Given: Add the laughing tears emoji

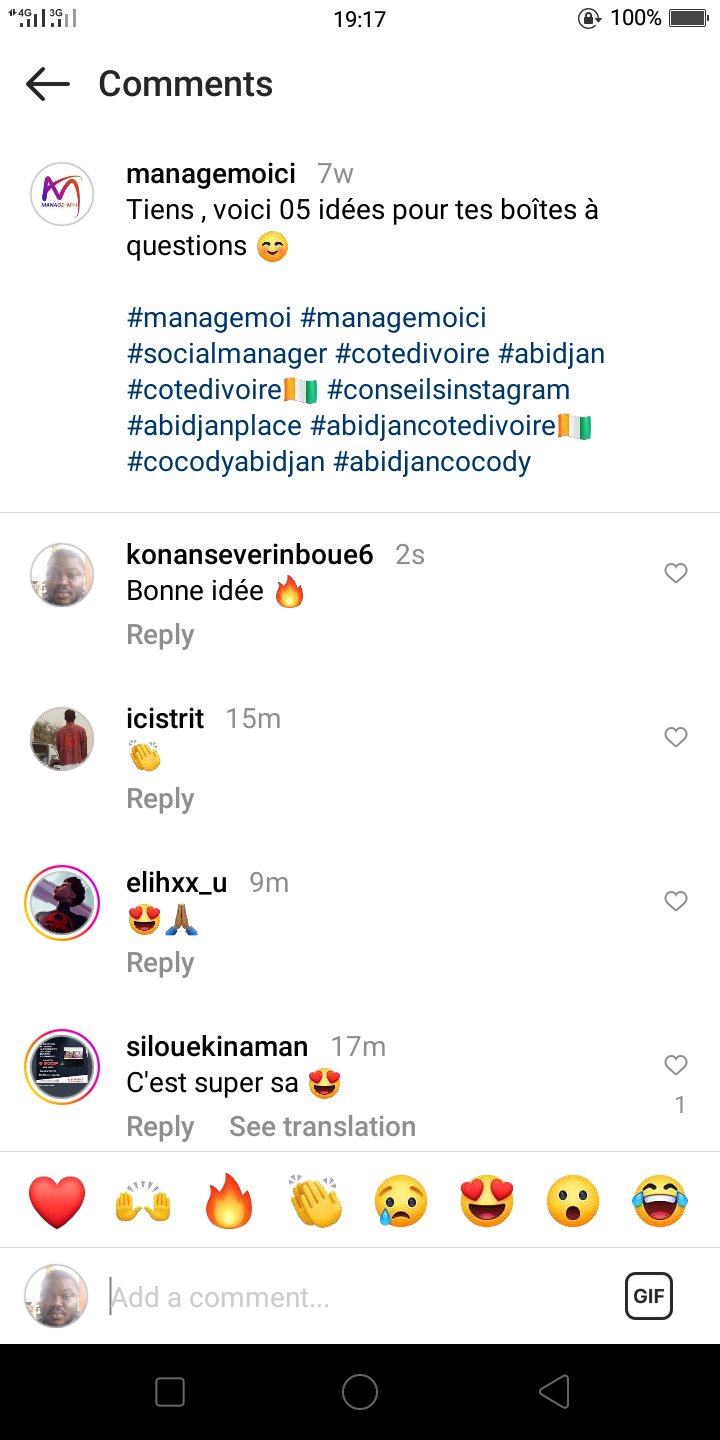Looking at the screenshot, I should click(x=660, y=1201).
